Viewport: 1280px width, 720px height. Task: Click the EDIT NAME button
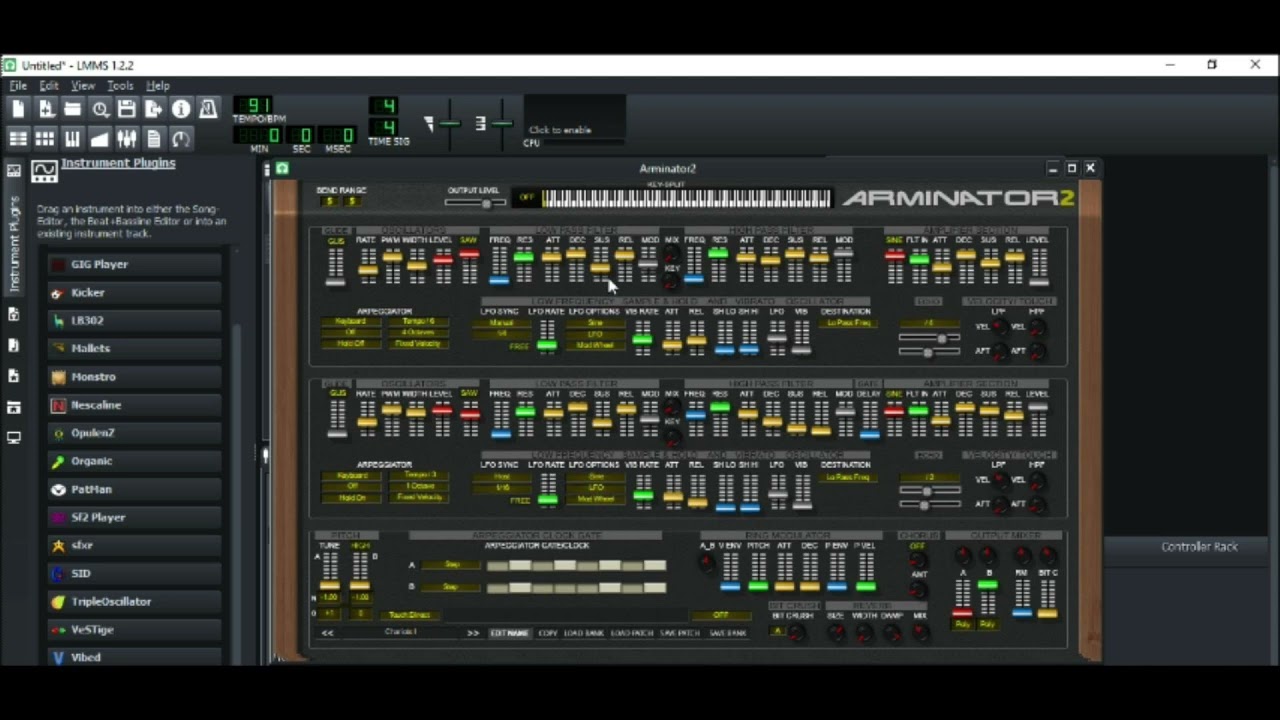point(509,633)
